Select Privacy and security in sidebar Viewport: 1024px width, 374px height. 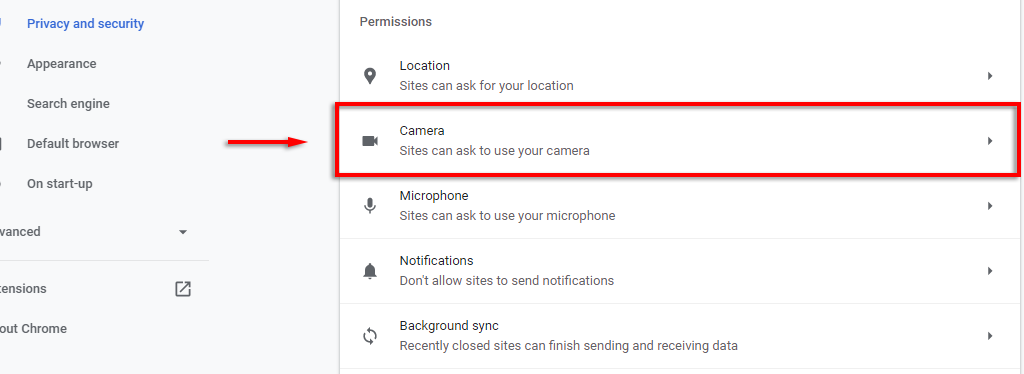tap(86, 24)
